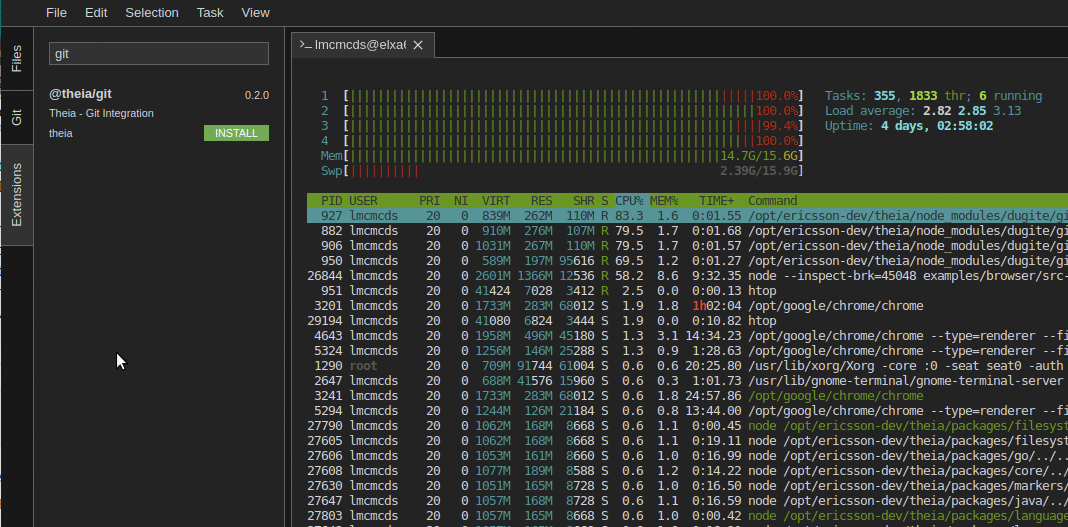1068x527 pixels.
Task: Select htop process PID 951
Action: click(687, 291)
